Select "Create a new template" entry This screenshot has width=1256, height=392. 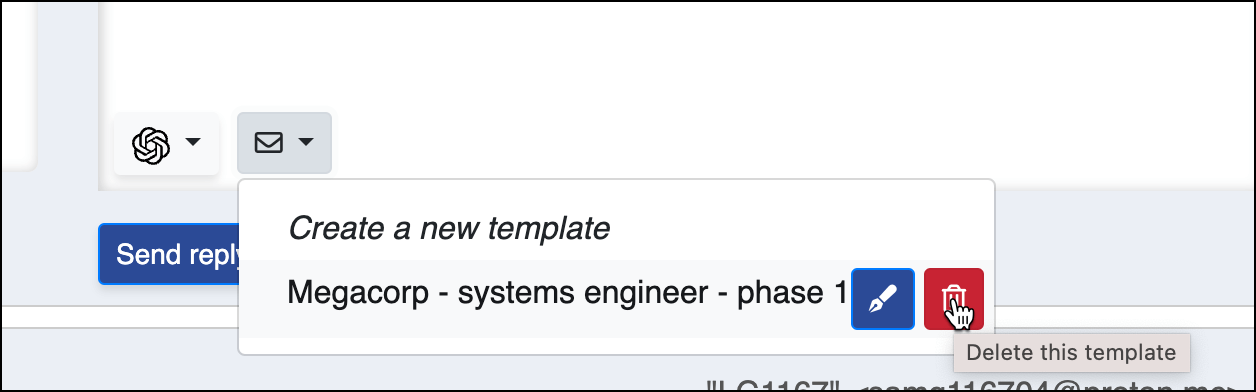(449, 229)
